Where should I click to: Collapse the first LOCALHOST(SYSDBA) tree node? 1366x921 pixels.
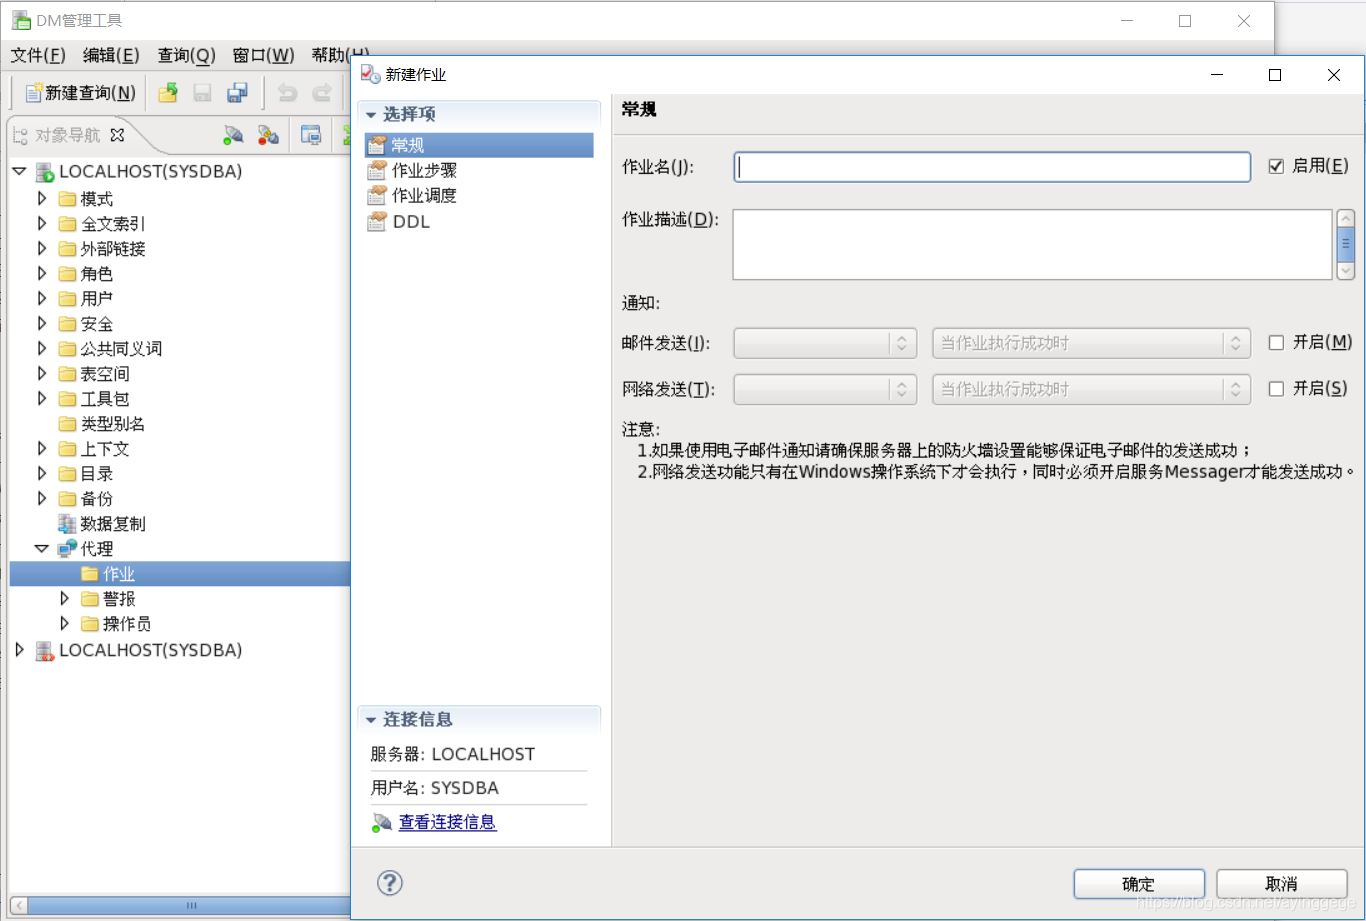19,171
